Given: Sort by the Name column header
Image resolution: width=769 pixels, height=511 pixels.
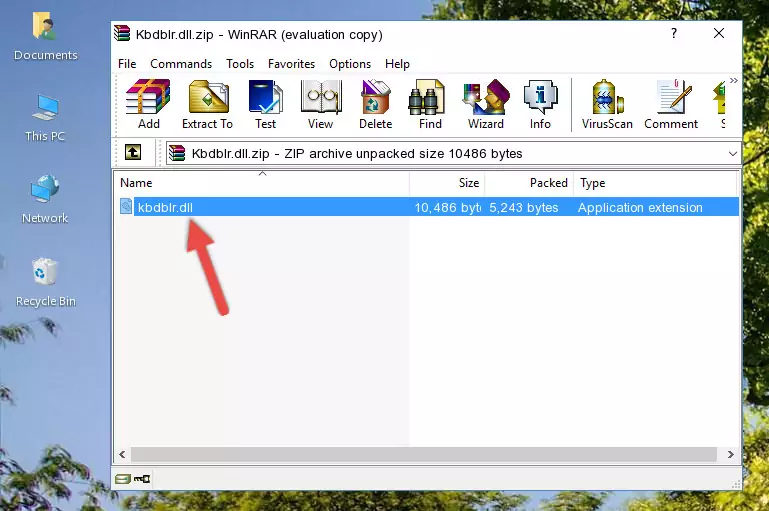Looking at the screenshot, I should (262, 183).
